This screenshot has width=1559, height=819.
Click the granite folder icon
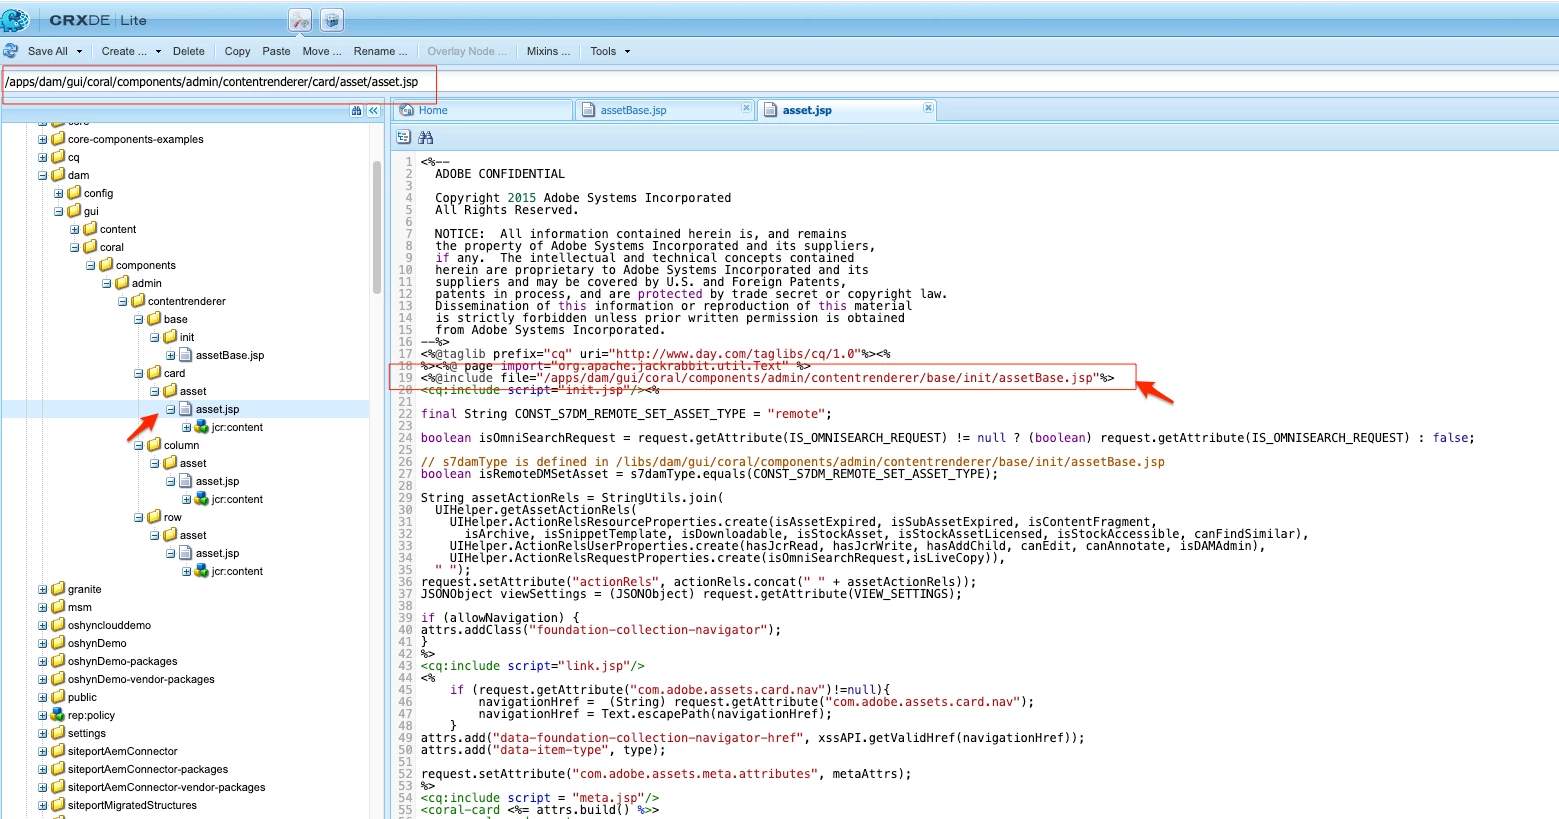pos(58,589)
